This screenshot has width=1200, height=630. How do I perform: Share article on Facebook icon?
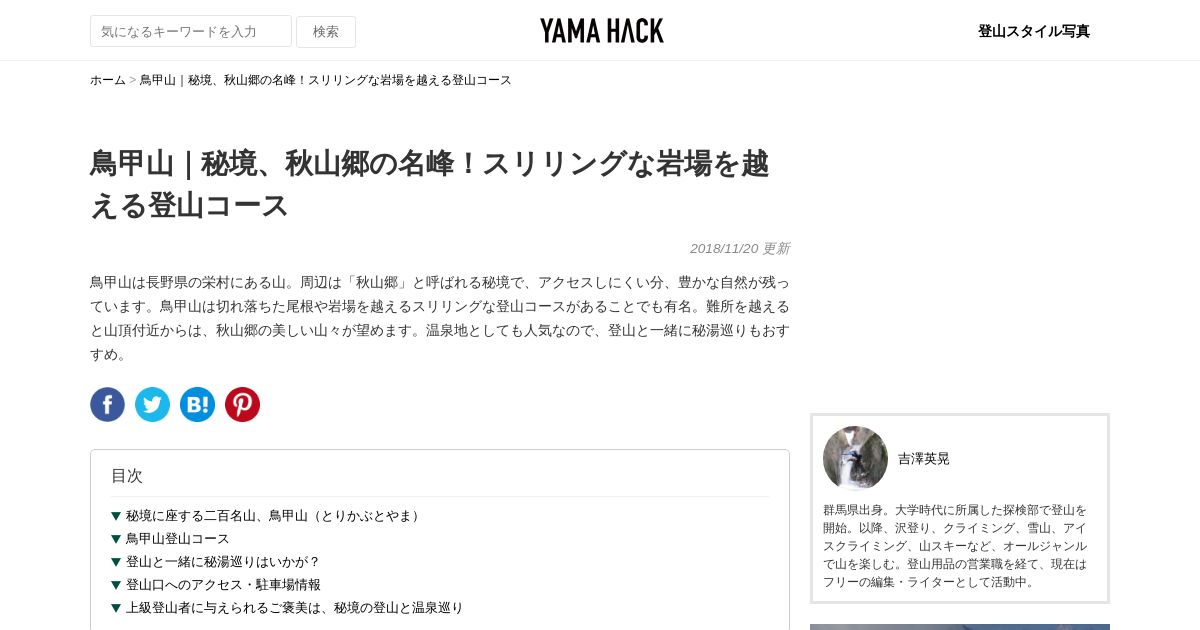click(x=107, y=404)
